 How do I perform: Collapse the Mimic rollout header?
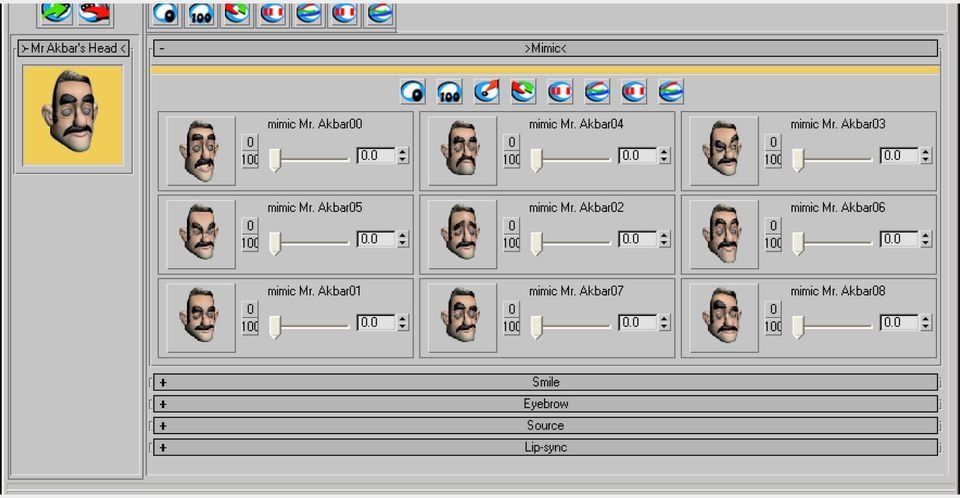[544, 48]
